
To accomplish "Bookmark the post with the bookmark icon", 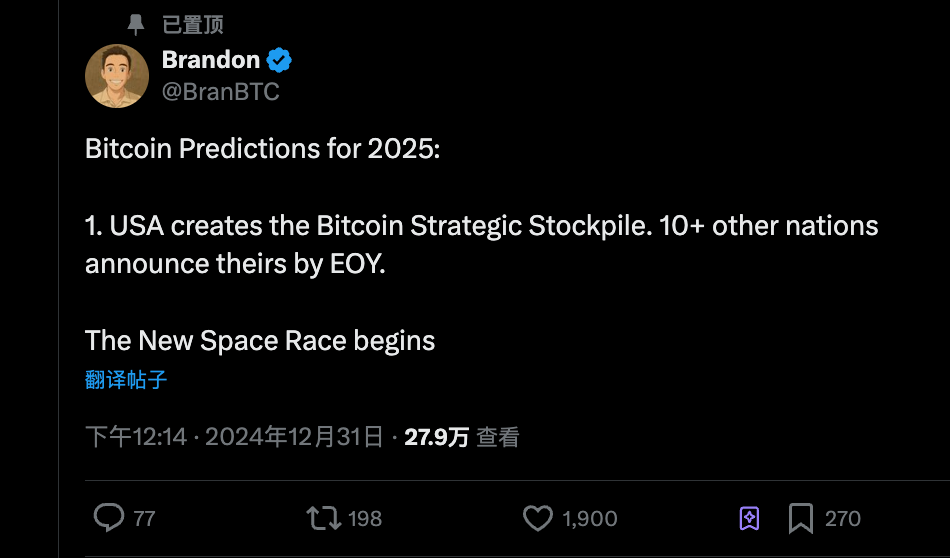I will click(x=801, y=517).
